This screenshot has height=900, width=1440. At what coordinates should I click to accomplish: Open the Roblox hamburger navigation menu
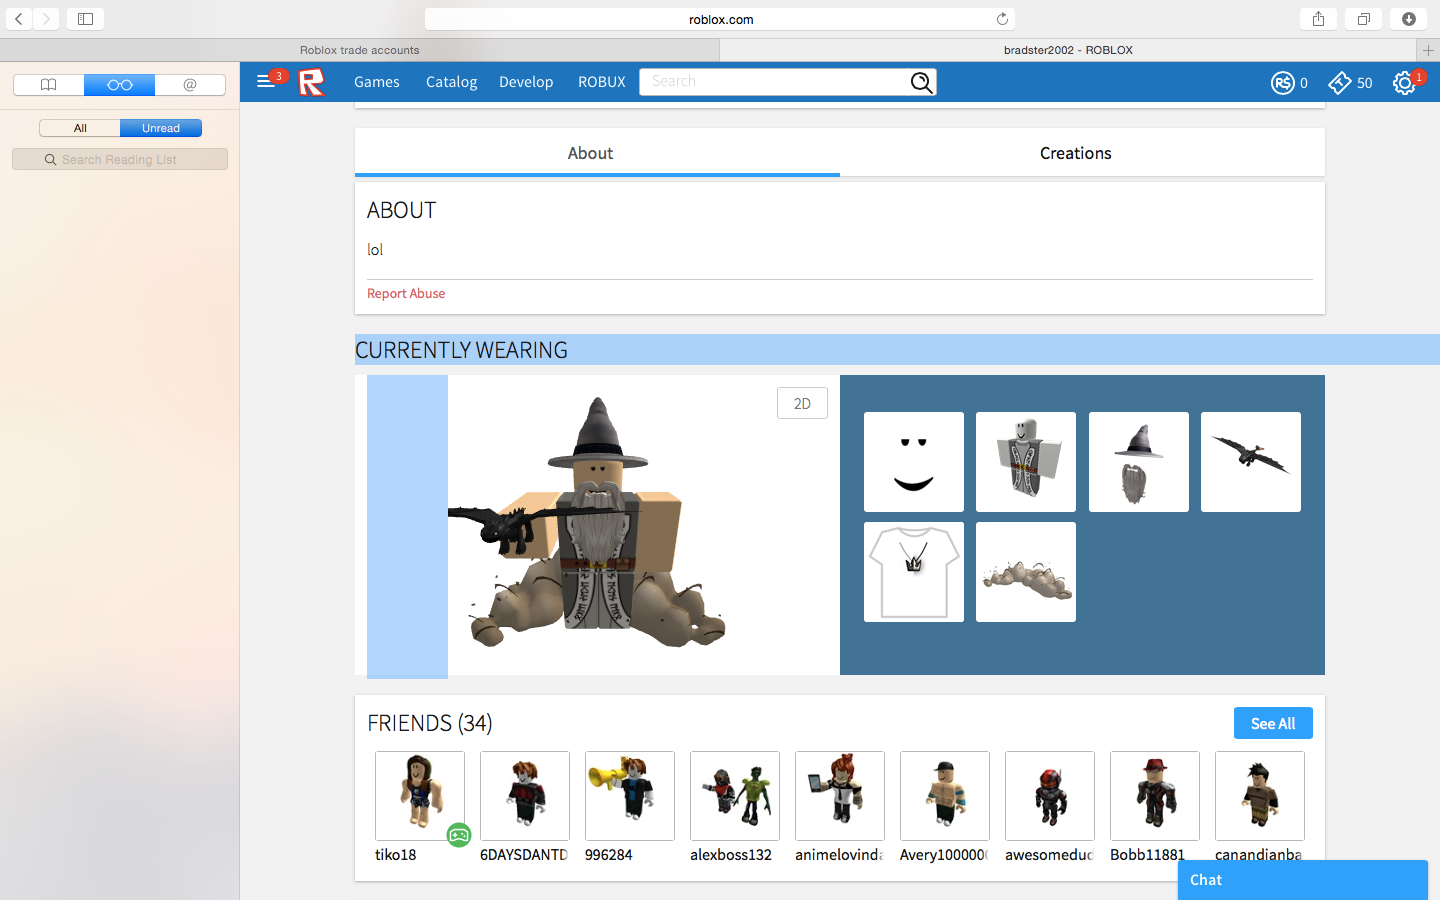click(x=265, y=82)
